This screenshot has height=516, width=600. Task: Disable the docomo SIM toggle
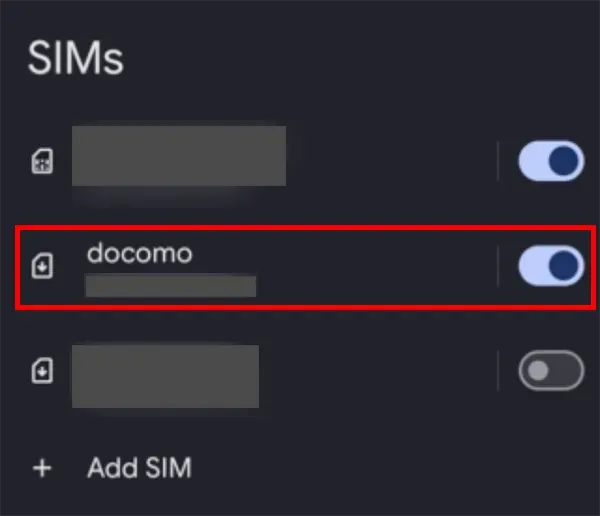[550, 266]
